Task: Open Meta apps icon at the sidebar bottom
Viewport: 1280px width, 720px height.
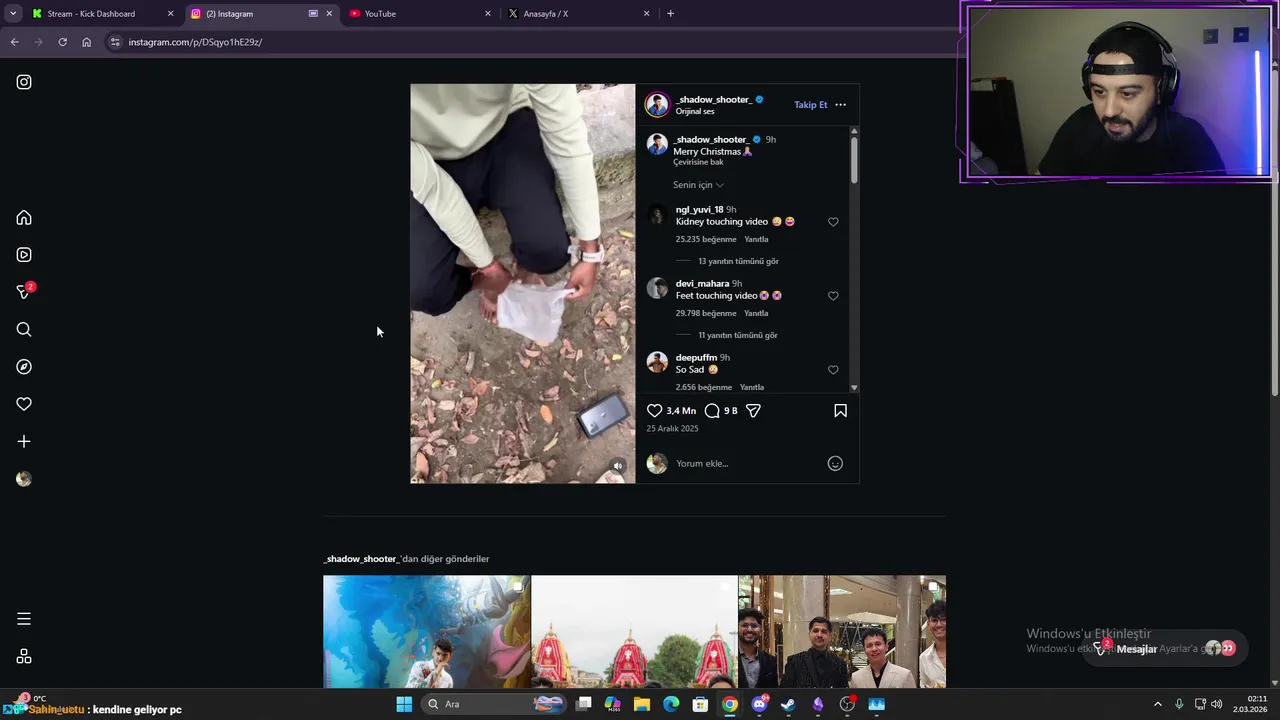Action: click(x=24, y=656)
